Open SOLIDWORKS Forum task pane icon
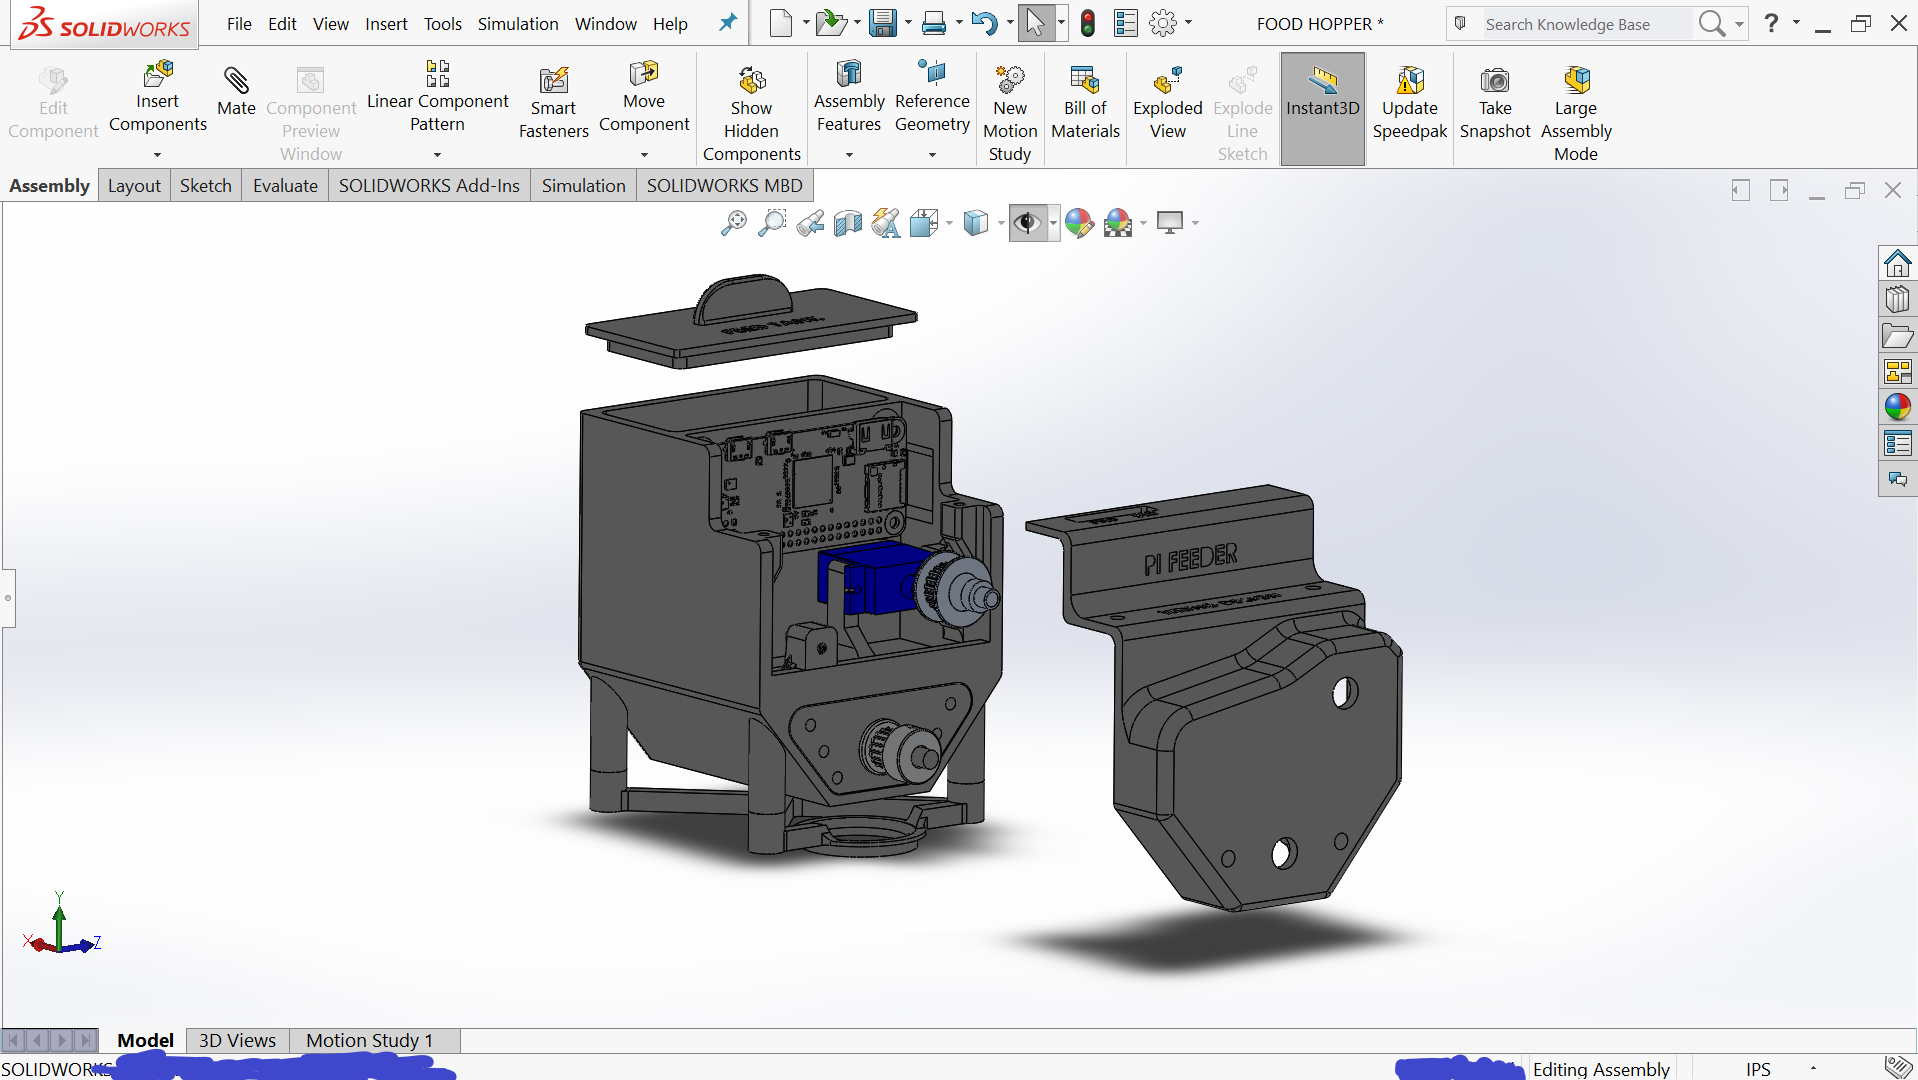Viewport: 1918px width, 1080px height. tap(1897, 479)
